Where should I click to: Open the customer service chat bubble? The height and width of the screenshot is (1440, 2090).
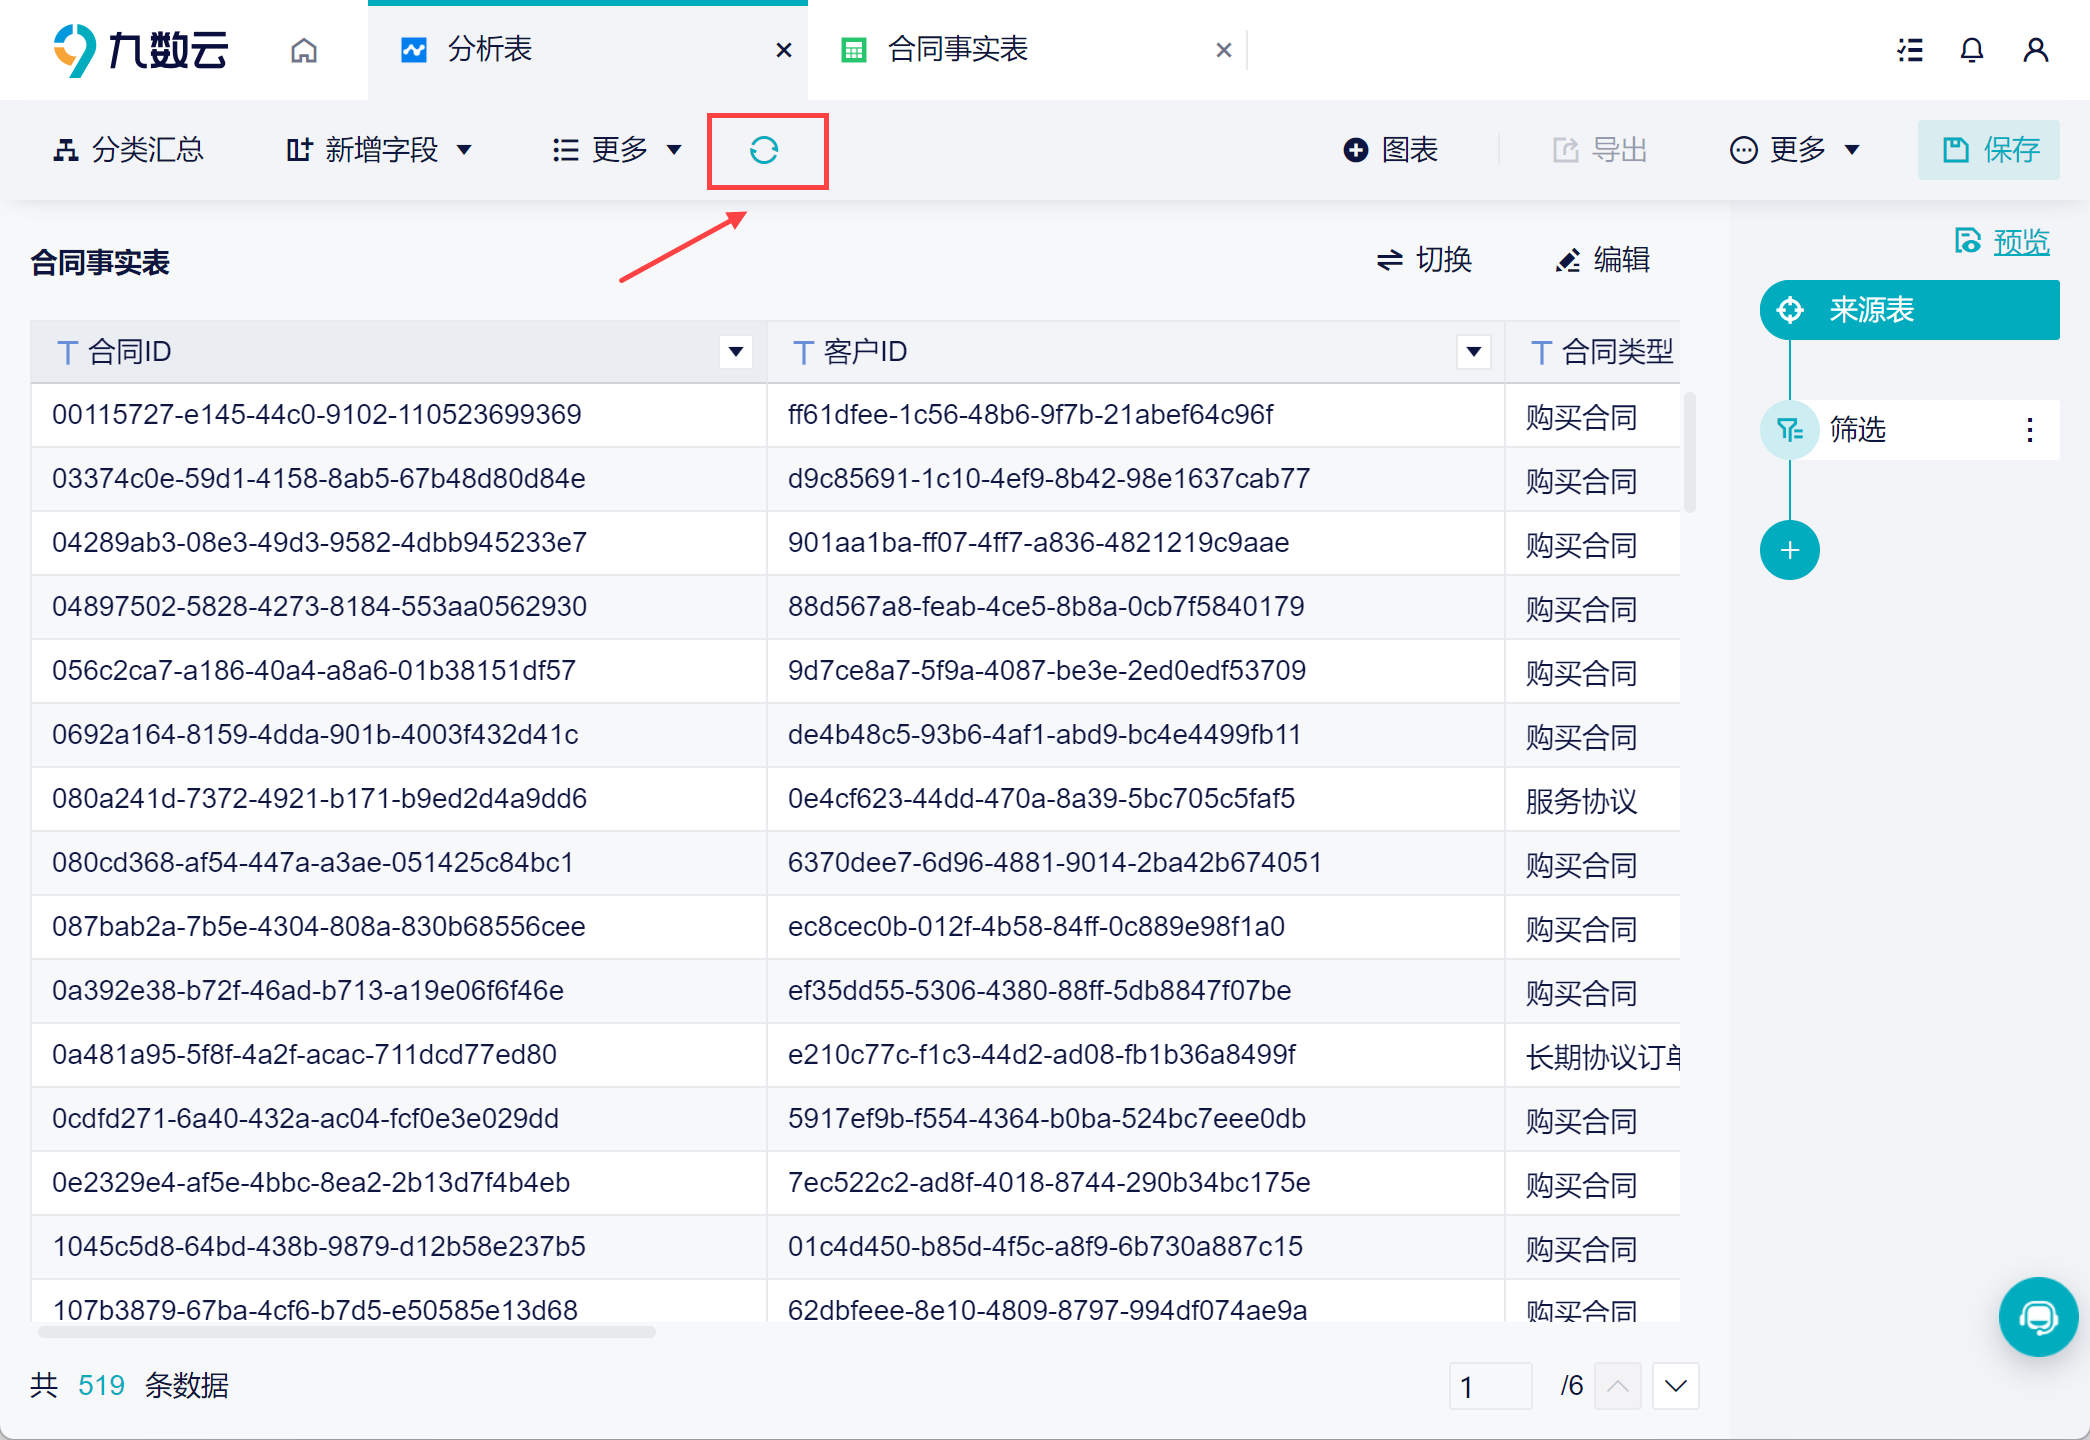[2037, 1317]
